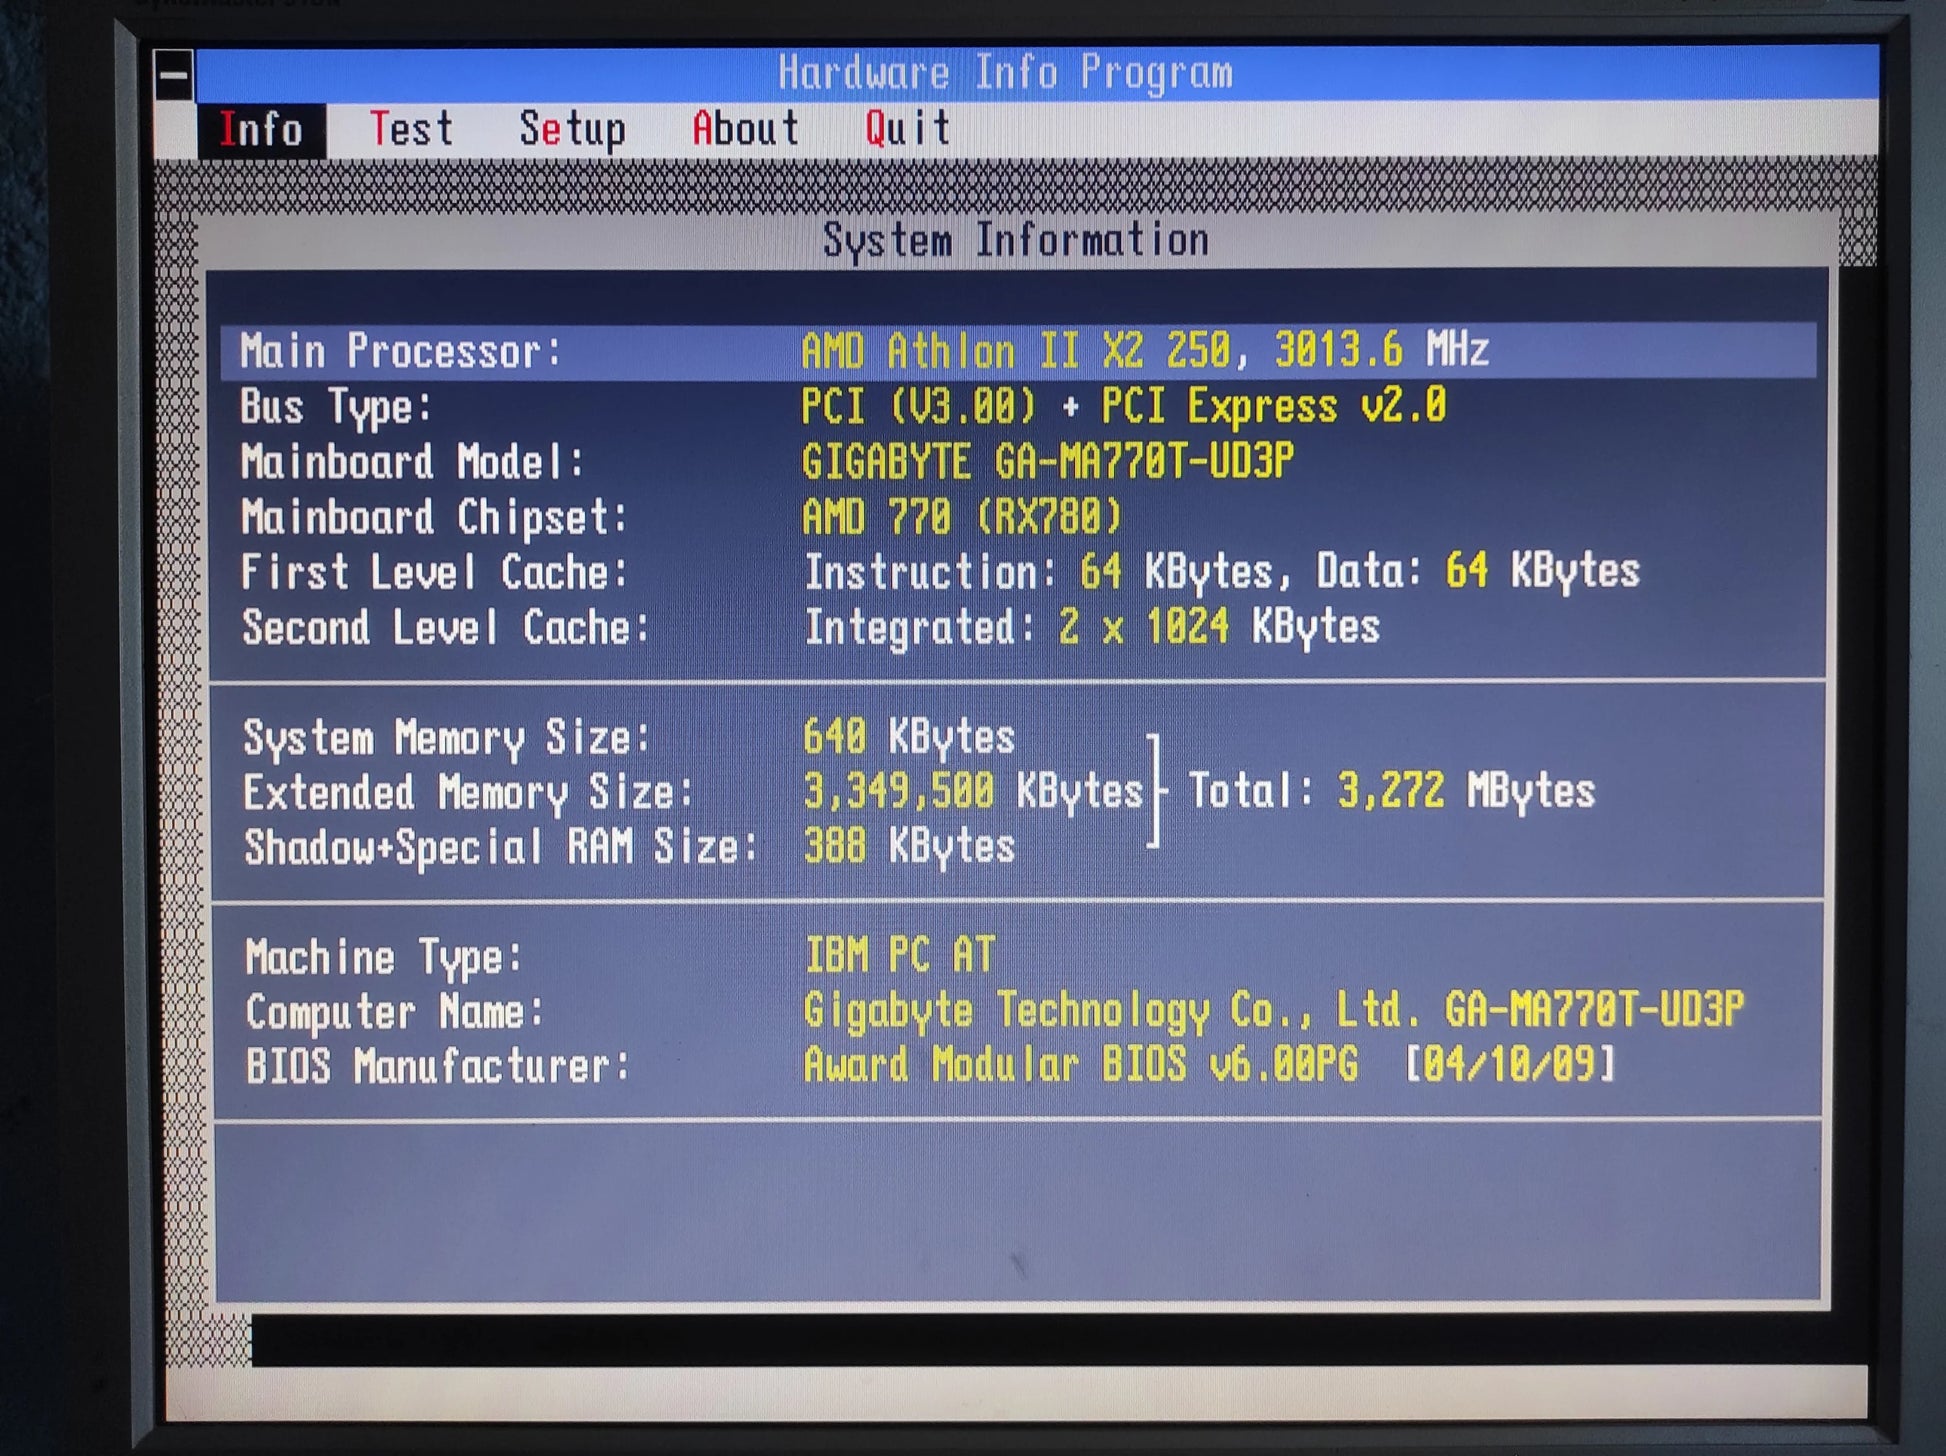The height and width of the screenshot is (1456, 1946).
Task: Open the Test menu
Action: pos(411,130)
